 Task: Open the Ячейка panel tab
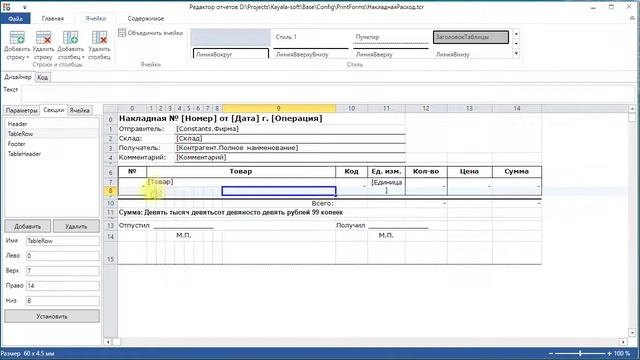(79, 111)
